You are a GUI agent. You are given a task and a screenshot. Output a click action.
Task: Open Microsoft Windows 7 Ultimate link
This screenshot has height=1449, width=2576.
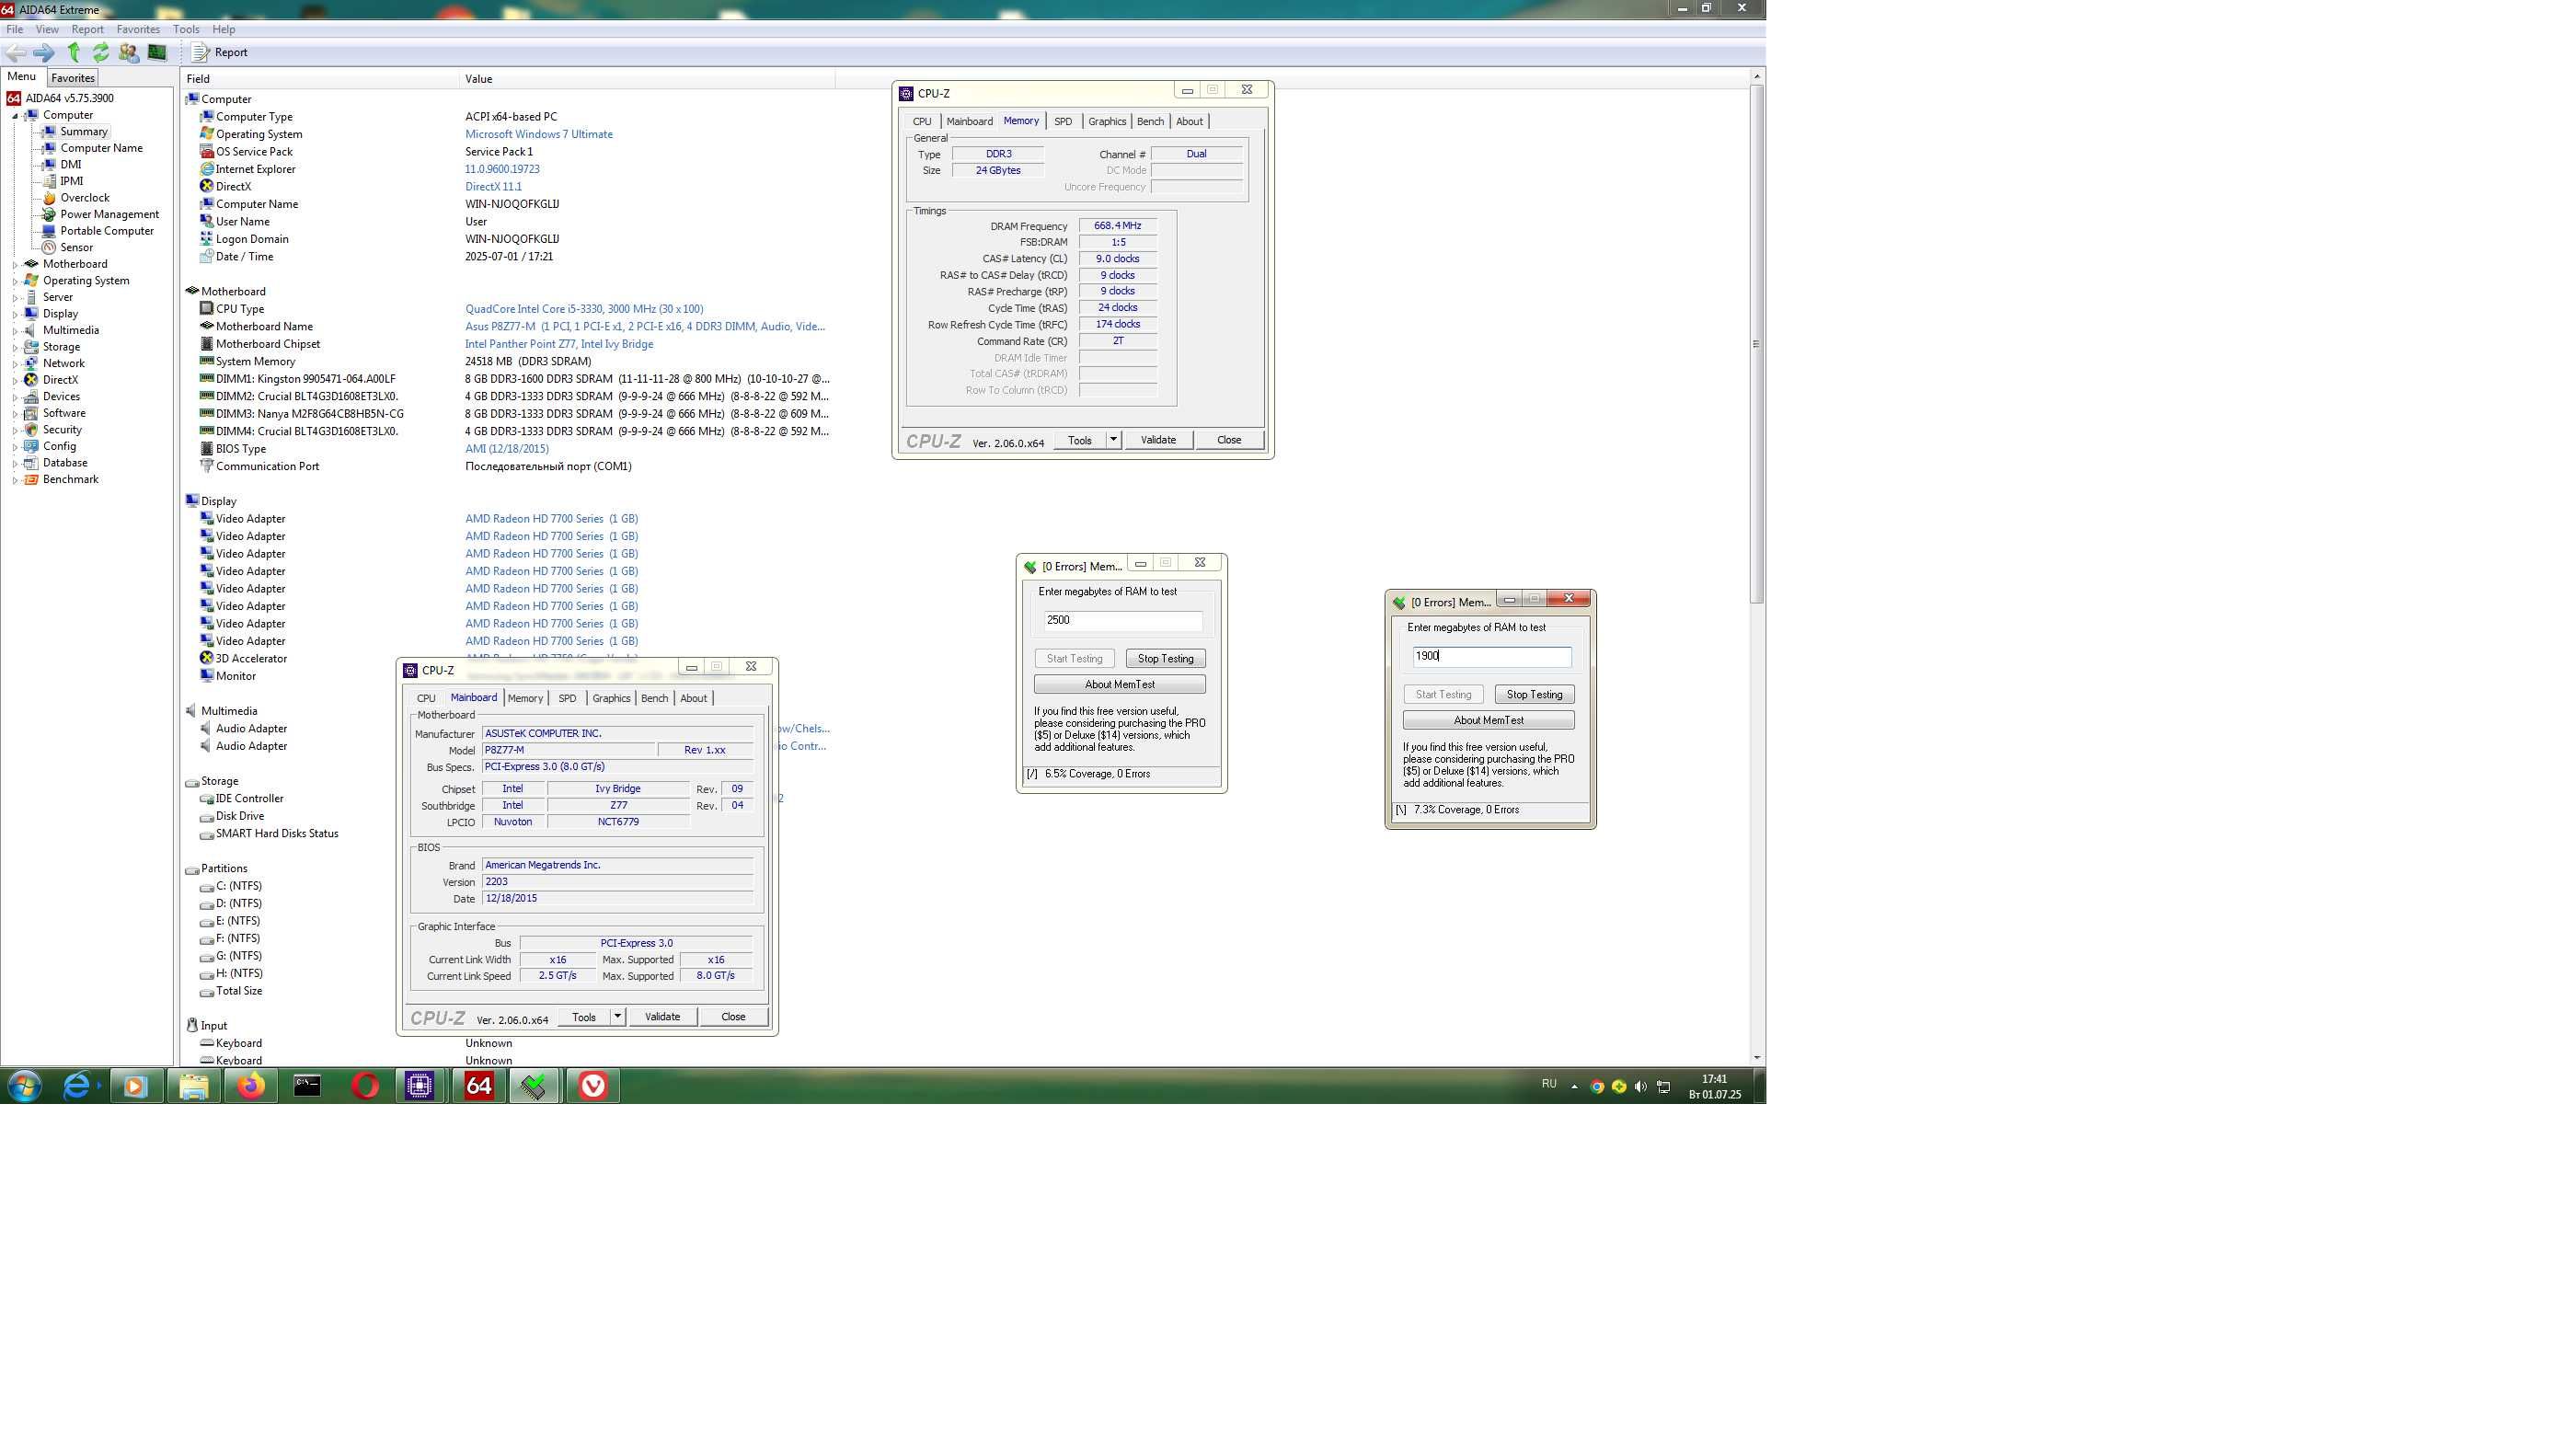point(539,134)
